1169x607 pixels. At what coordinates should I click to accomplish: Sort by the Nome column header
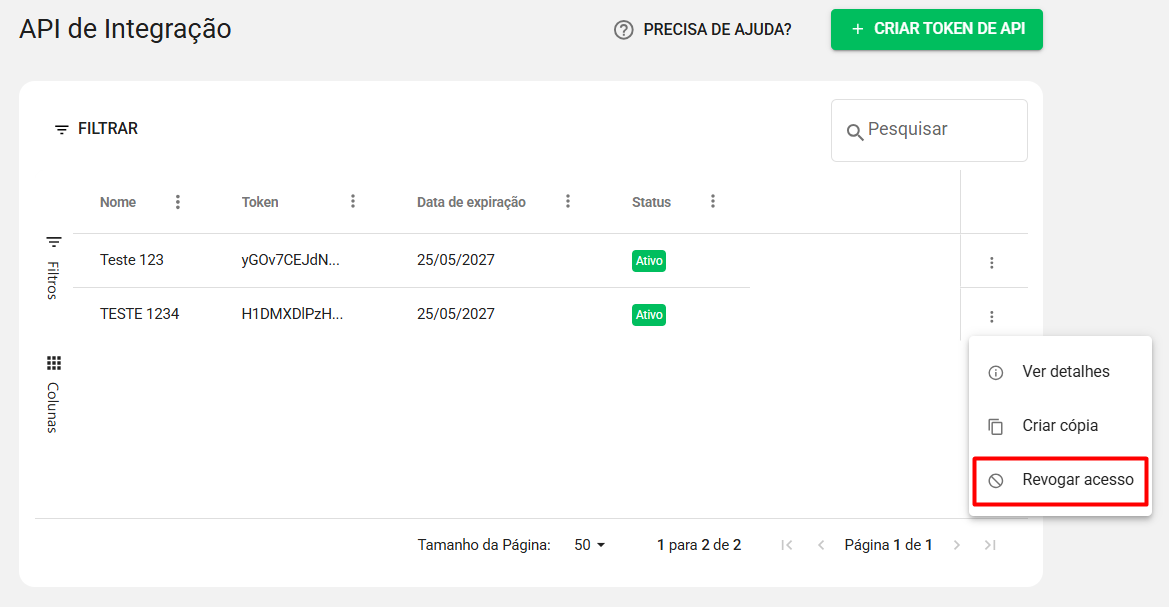tap(118, 202)
